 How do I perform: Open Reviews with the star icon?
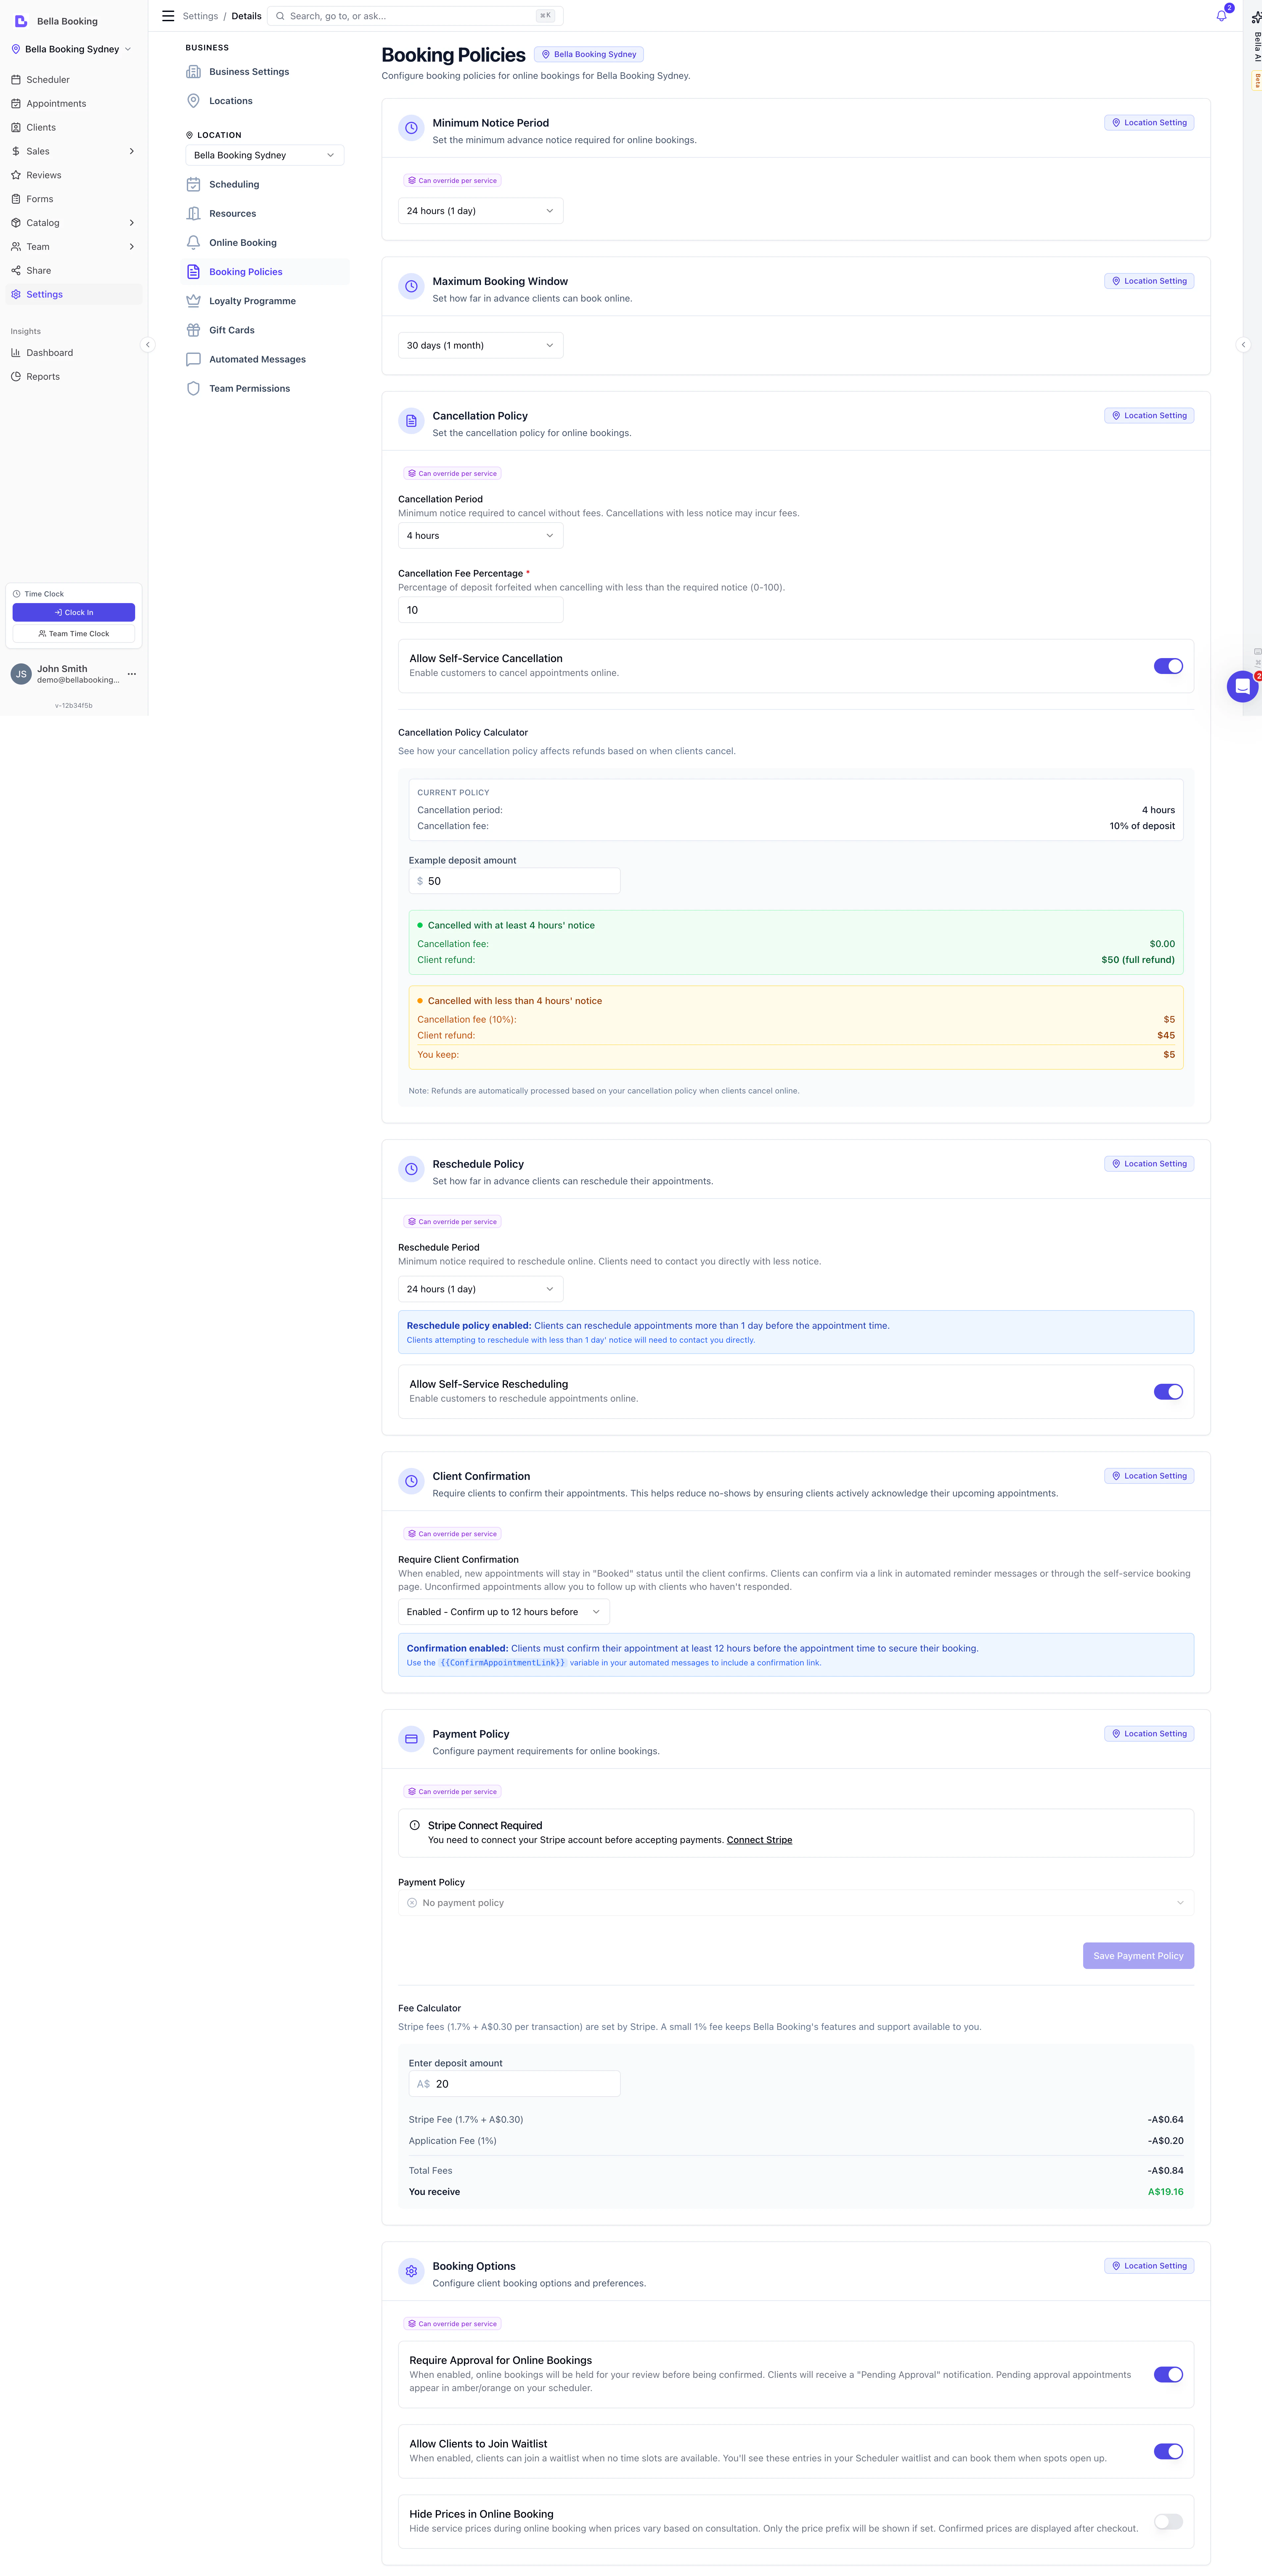click(x=74, y=175)
